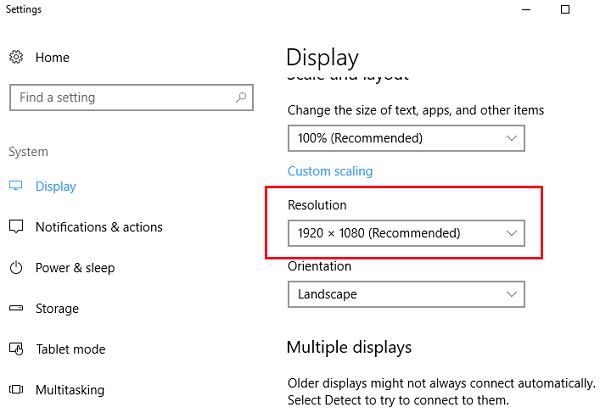Go to Notifications & actions settings
This screenshot has height=413, width=600.
pyautogui.click(x=98, y=227)
